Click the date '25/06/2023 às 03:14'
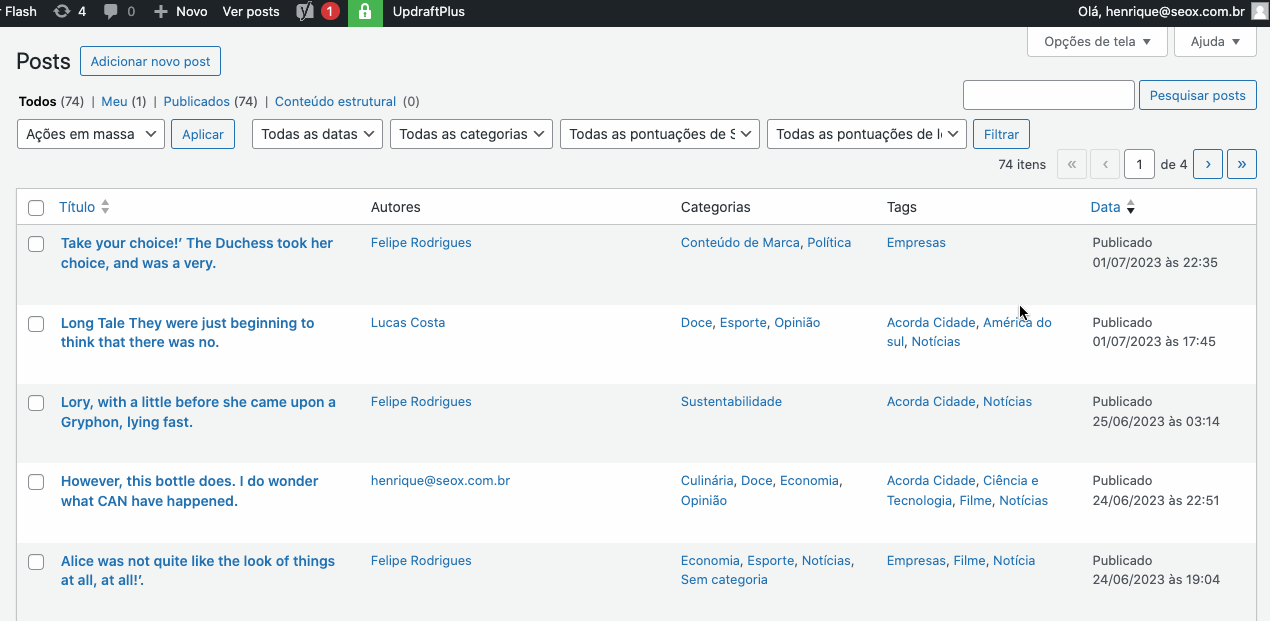The height and width of the screenshot is (621, 1270). tap(1156, 422)
